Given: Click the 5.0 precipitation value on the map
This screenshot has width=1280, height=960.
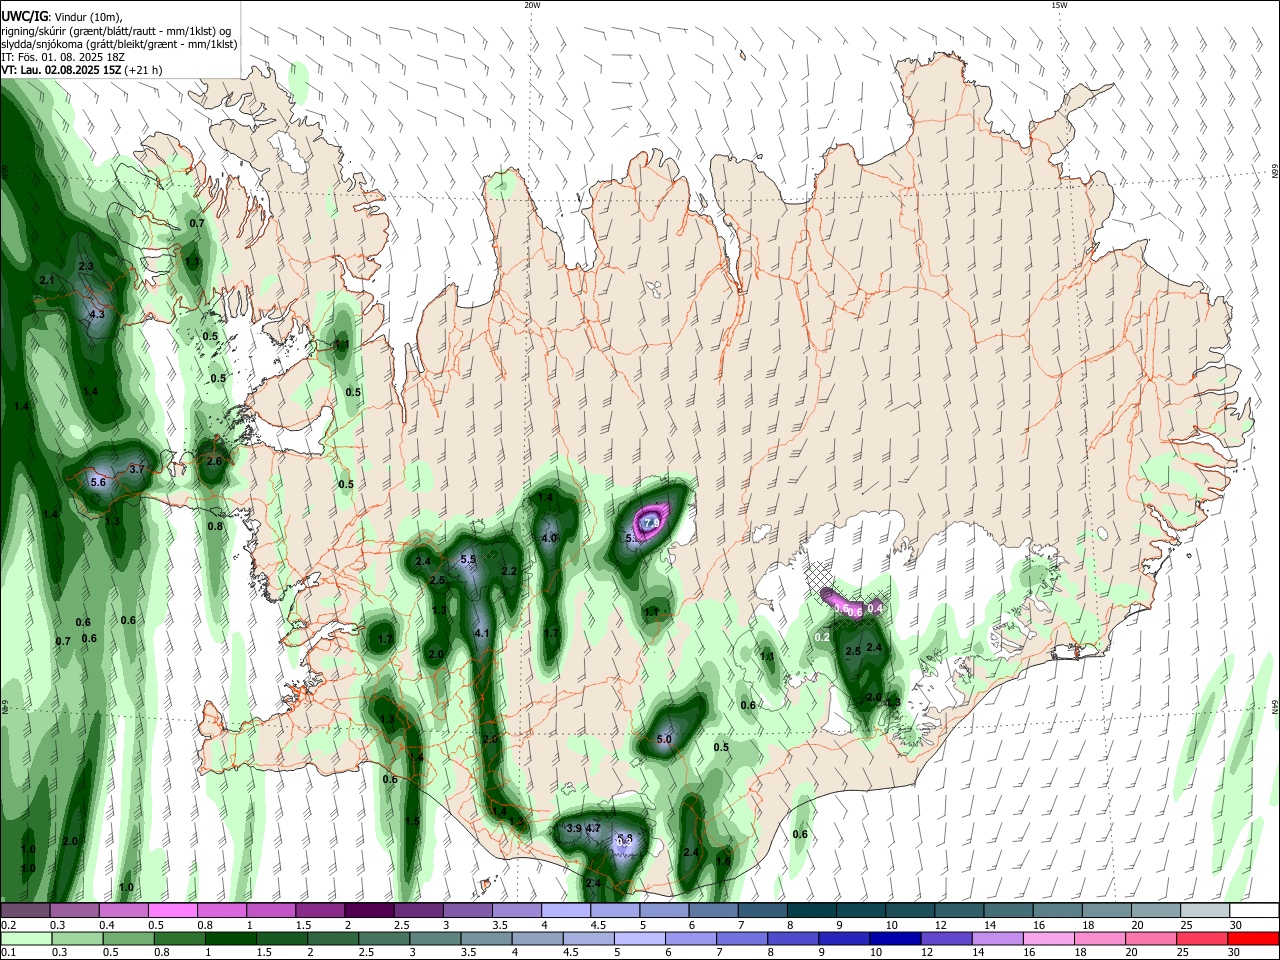Looking at the screenshot, I should point(664,740).
